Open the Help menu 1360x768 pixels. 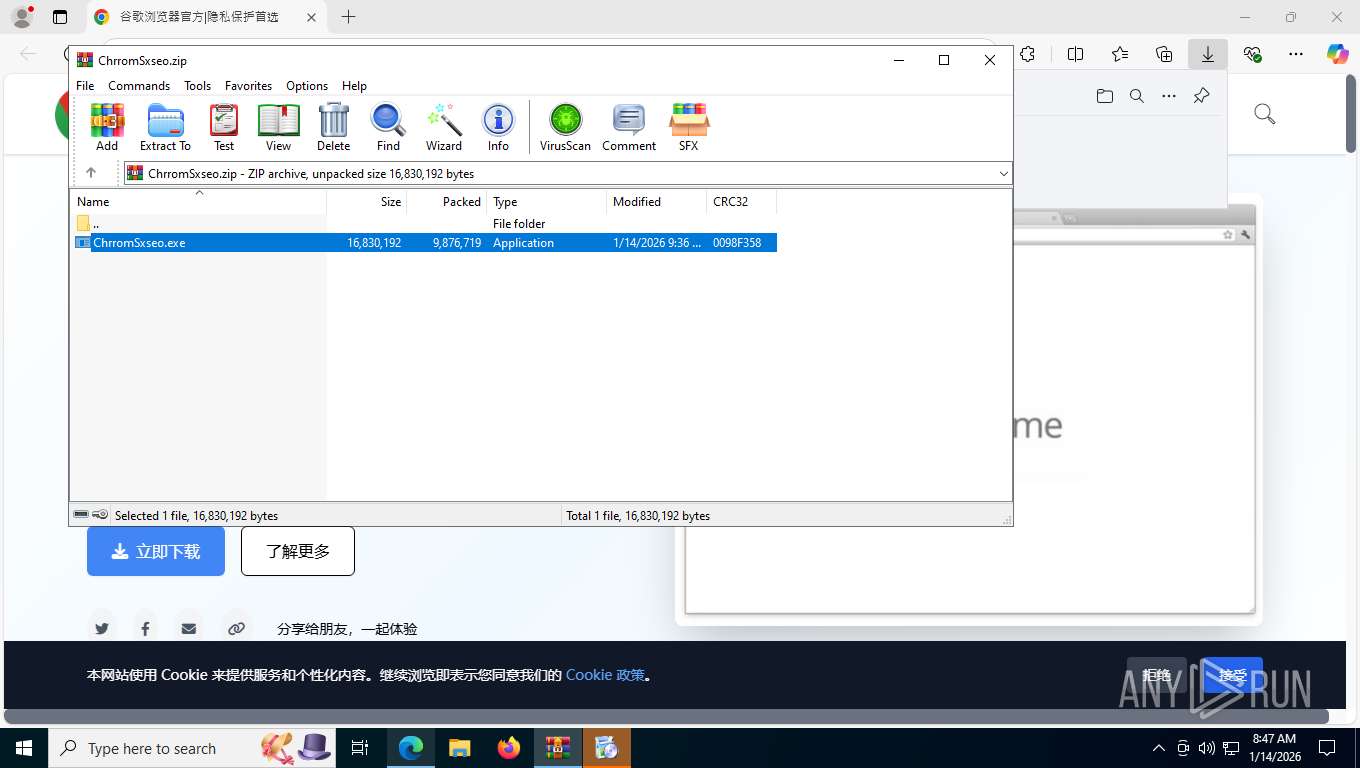354,86
